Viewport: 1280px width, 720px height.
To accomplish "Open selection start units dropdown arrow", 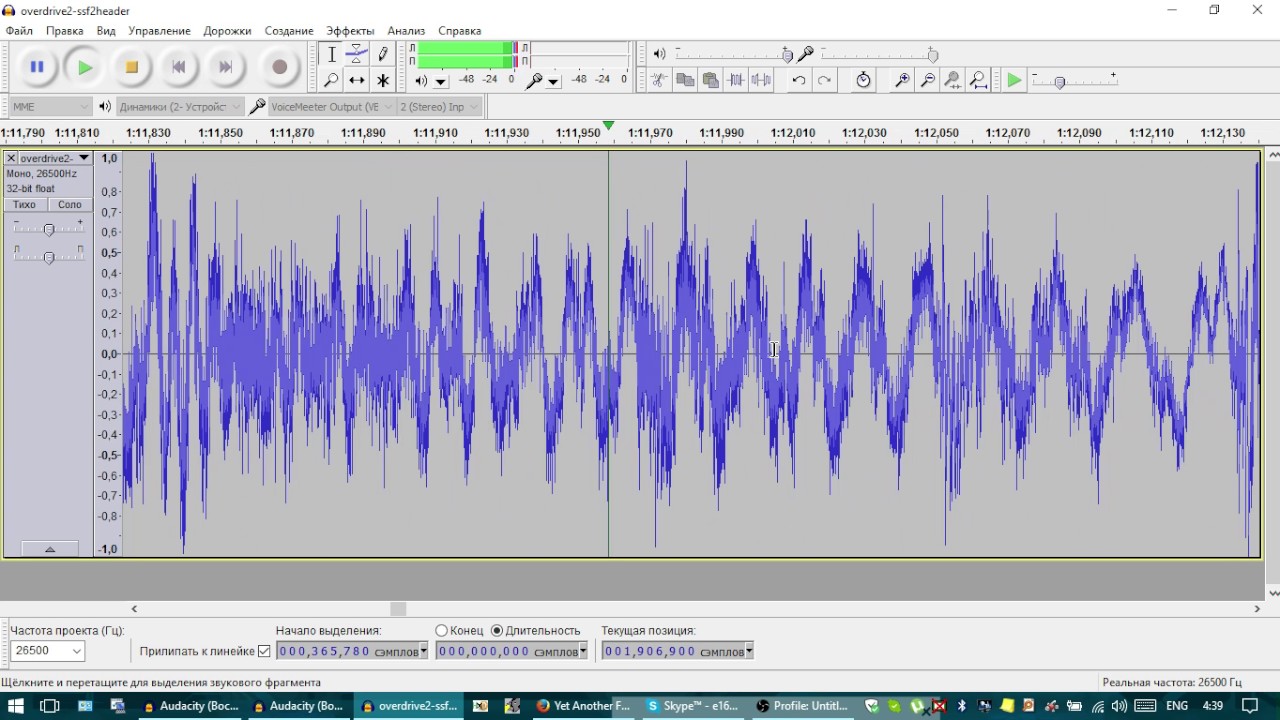I will 424,651.
